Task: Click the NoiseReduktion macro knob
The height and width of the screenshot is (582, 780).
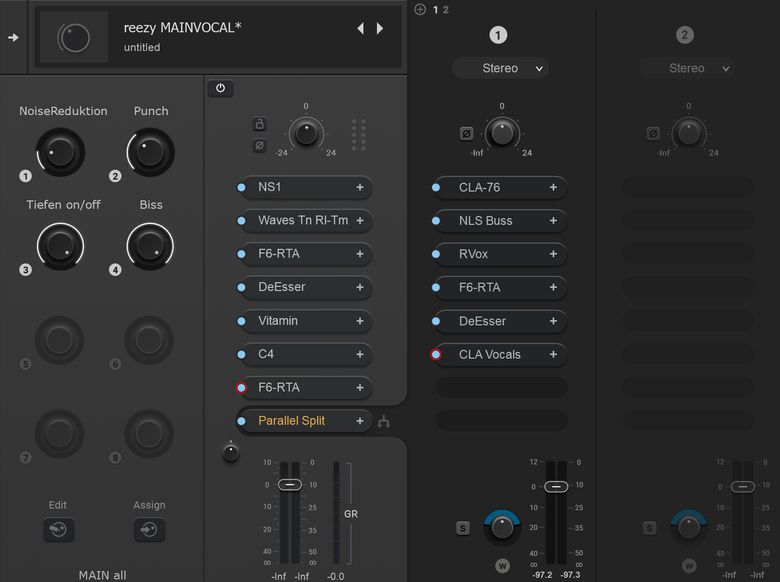Action: pyautogui.click(x=60, y=152)
